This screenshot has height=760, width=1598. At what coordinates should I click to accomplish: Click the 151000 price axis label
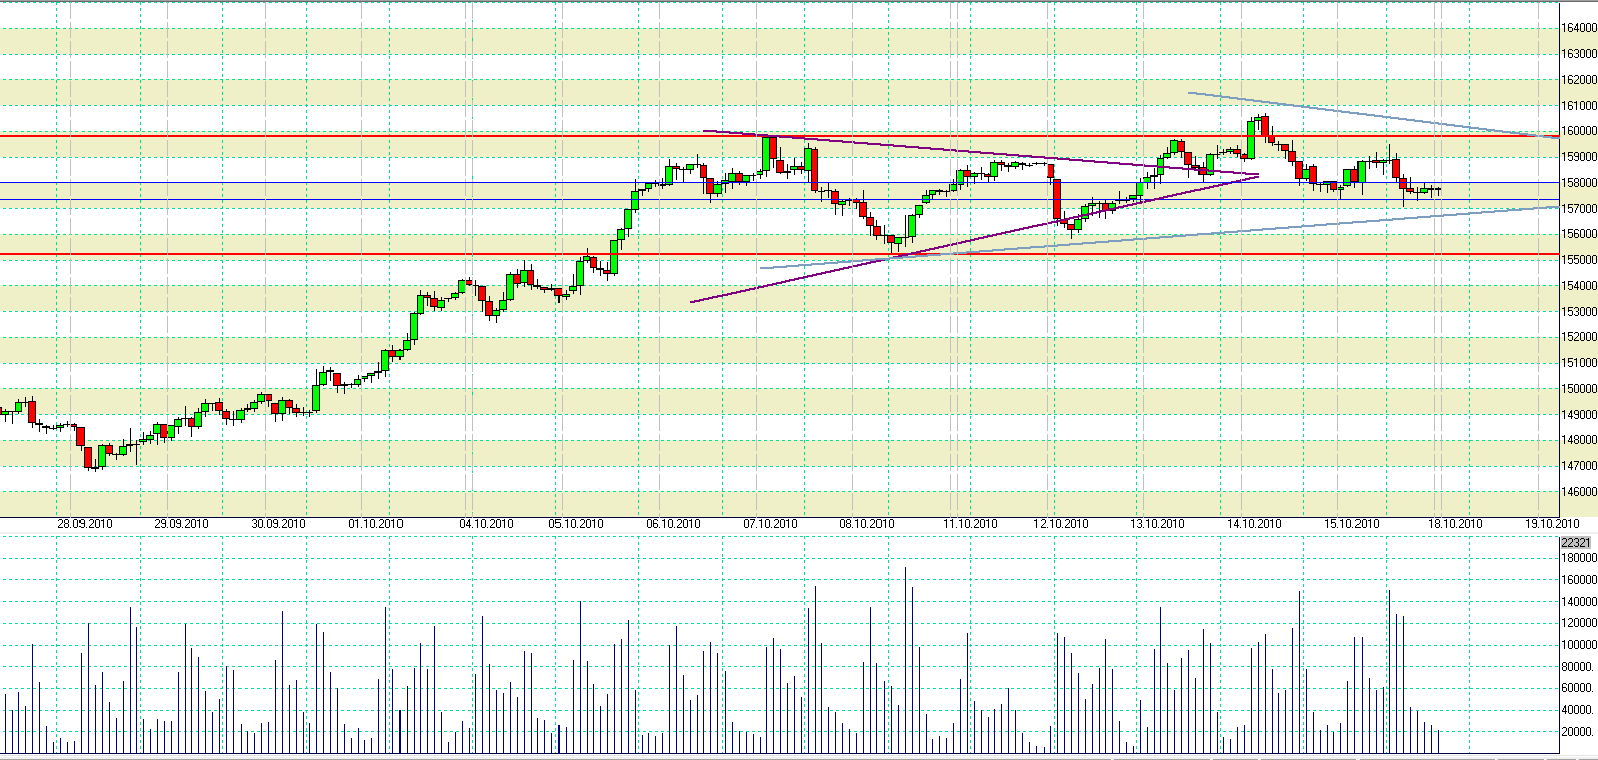pos(1579,363)
